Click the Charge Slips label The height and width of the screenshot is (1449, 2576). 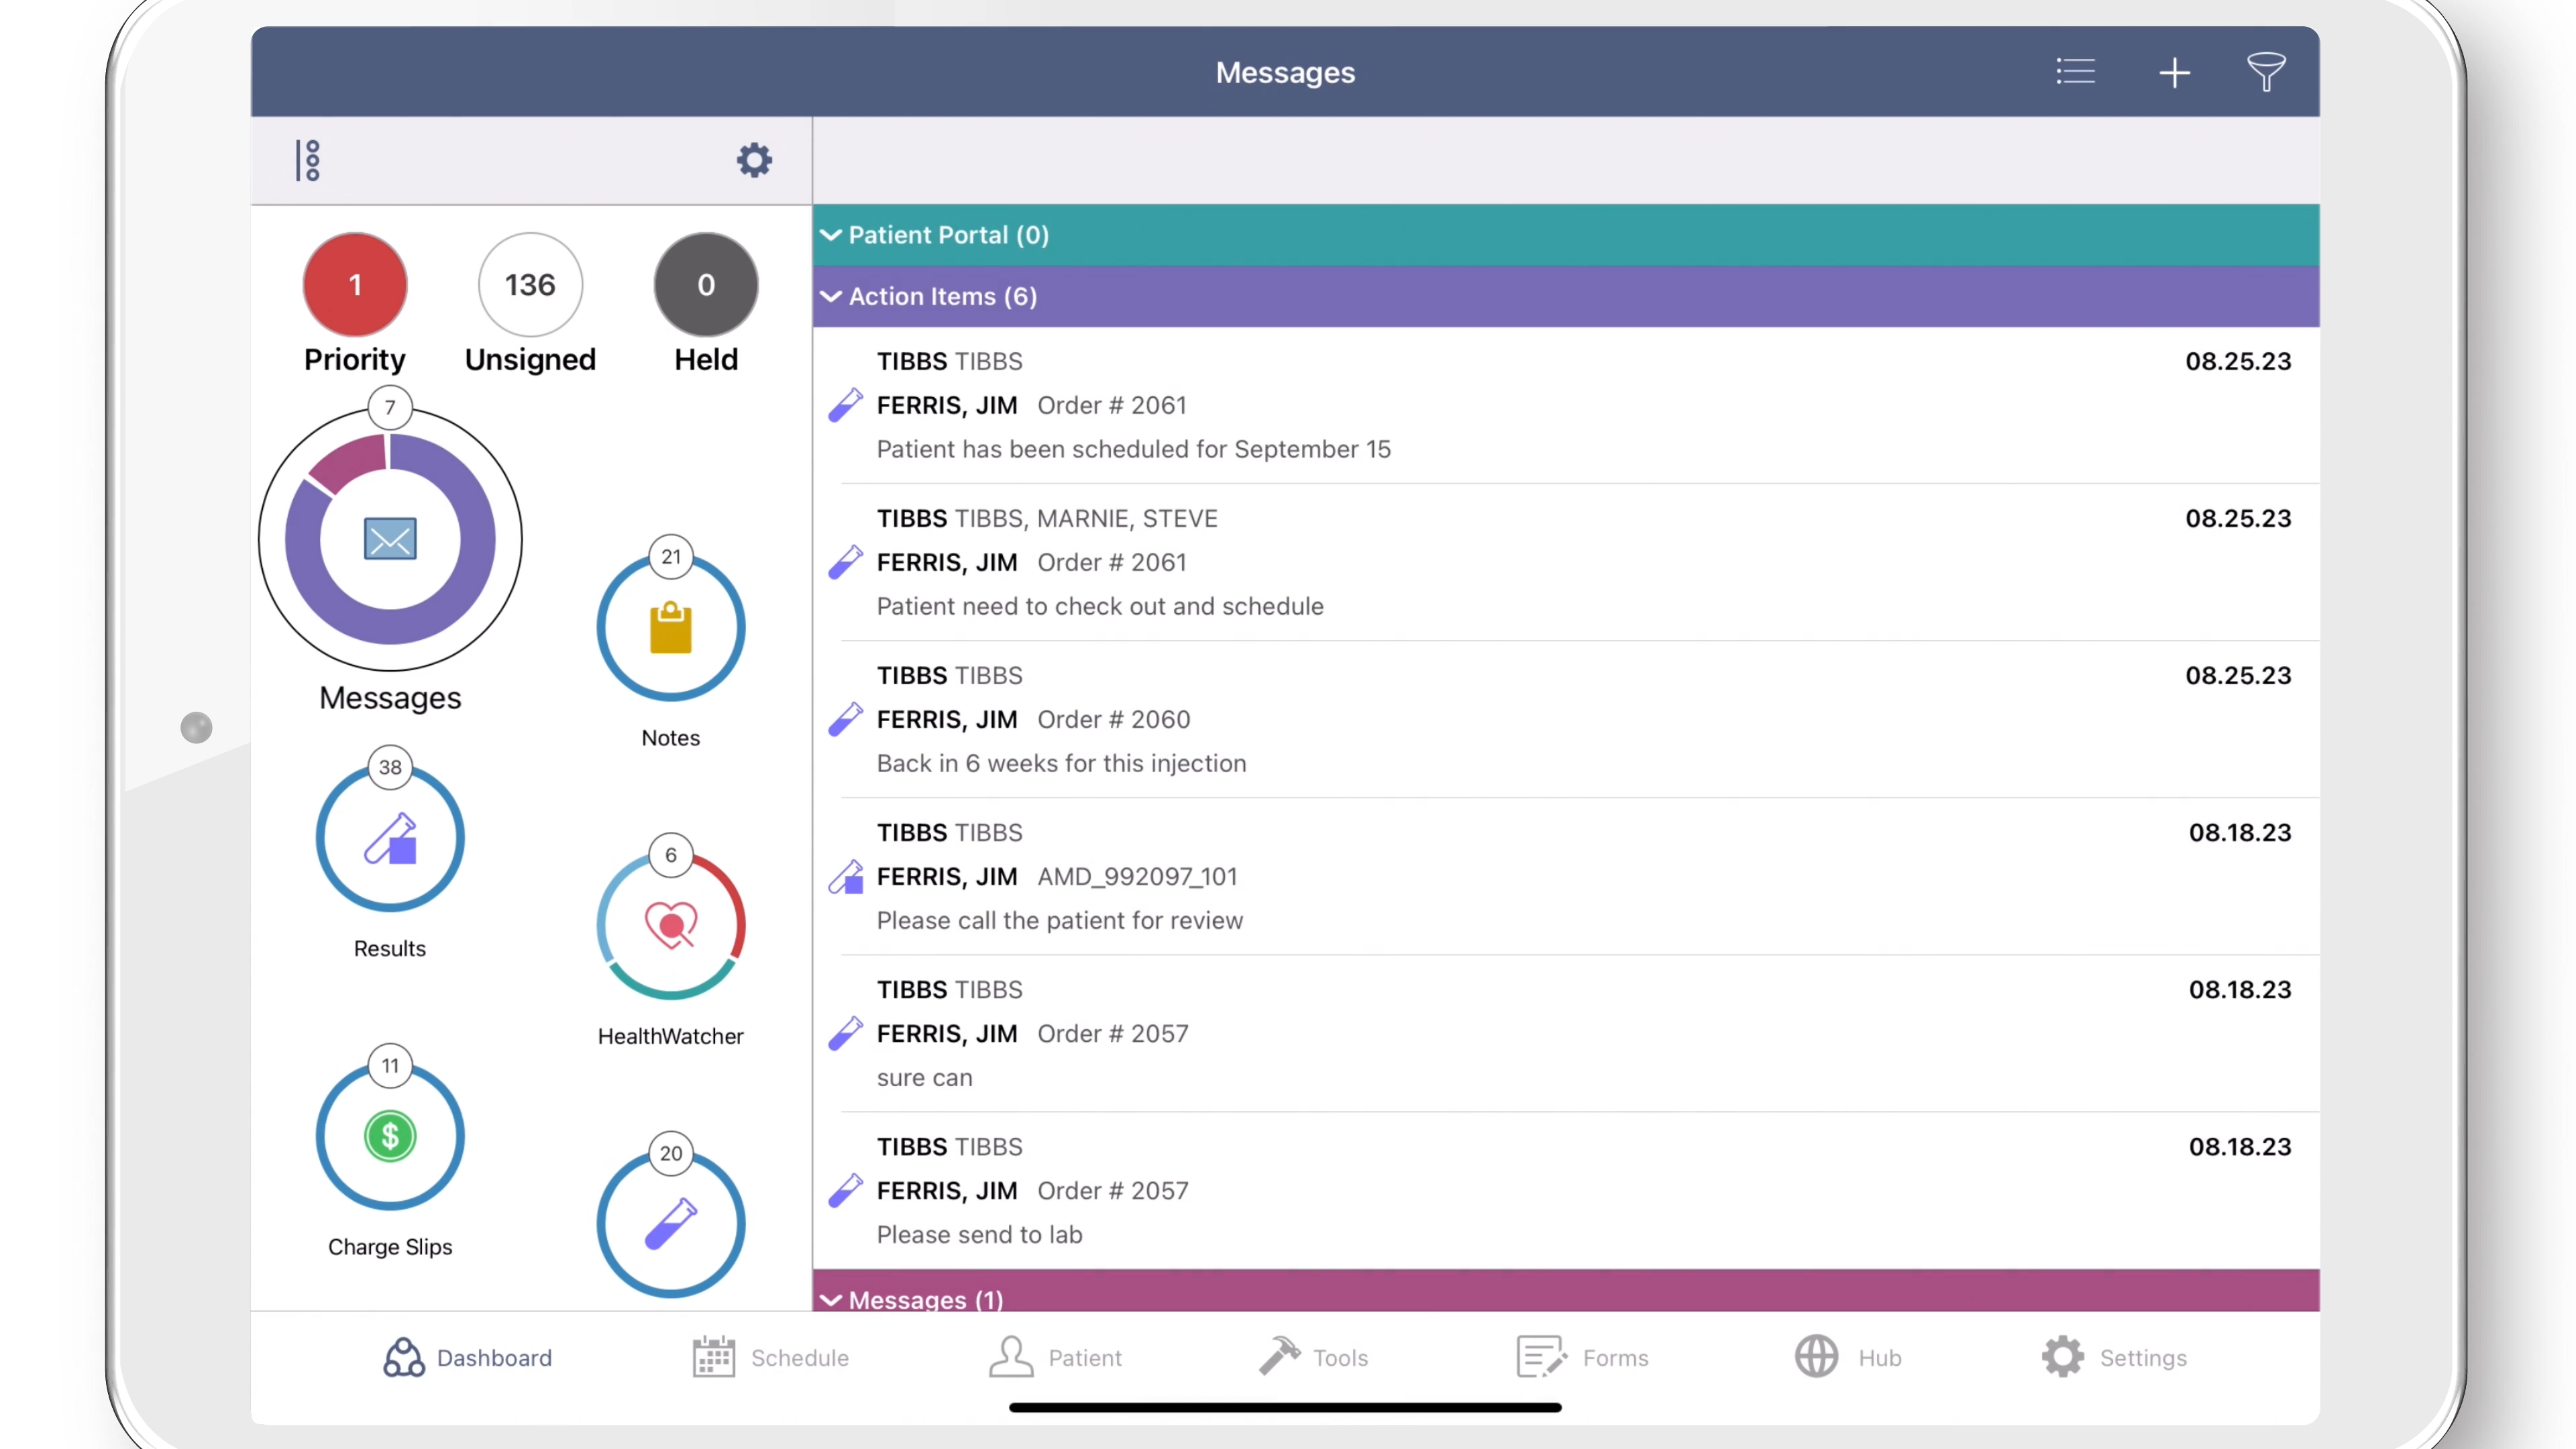click(390, 1247)
